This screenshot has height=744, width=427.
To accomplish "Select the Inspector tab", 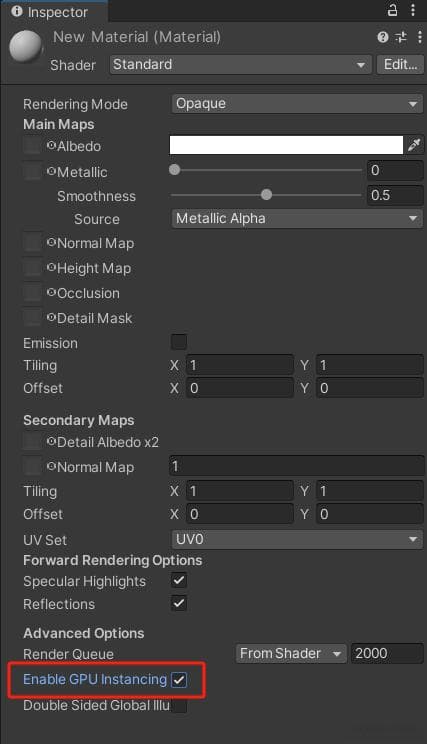I will coord(54,11).
